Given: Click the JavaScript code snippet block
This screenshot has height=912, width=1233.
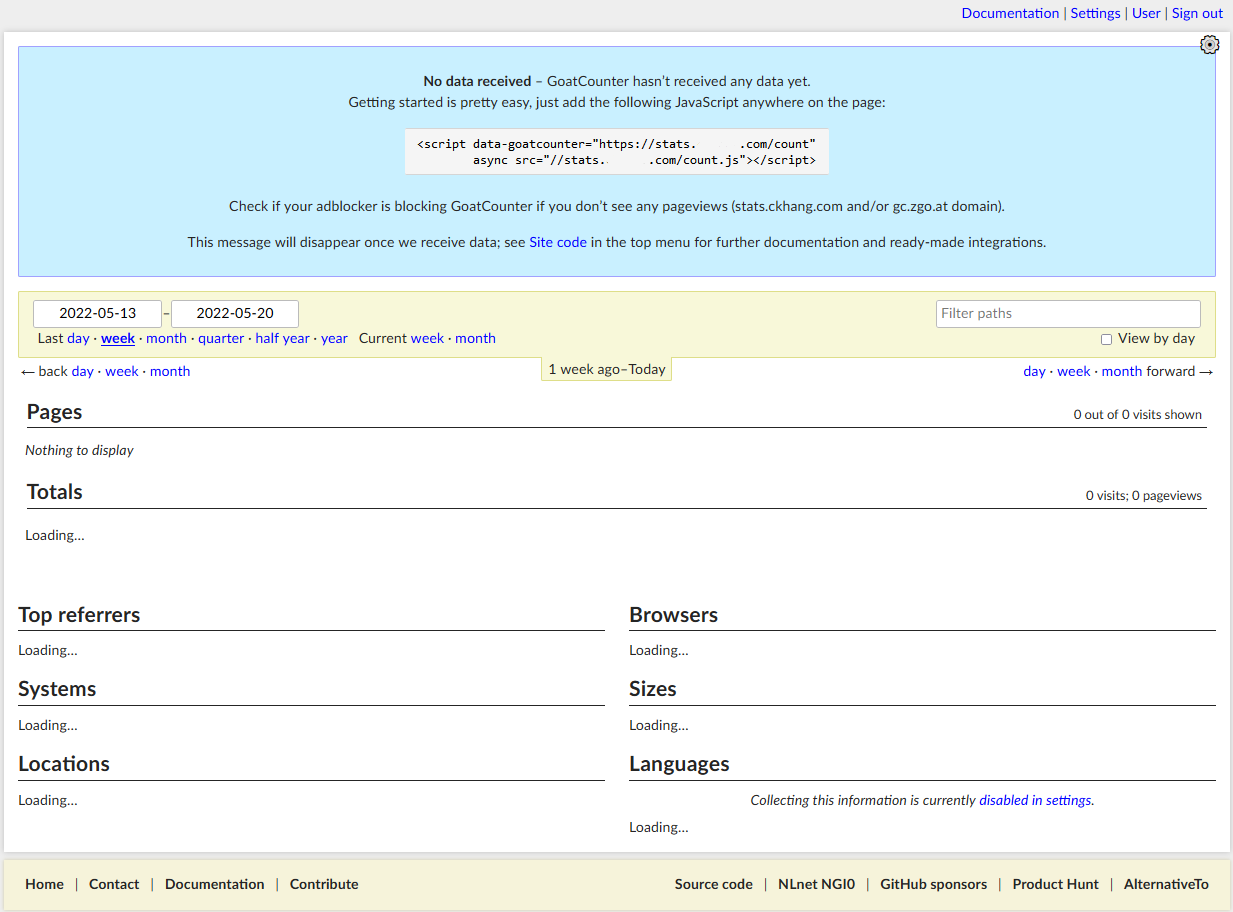Looking at the screenshot, I should (x=617, y=152).
